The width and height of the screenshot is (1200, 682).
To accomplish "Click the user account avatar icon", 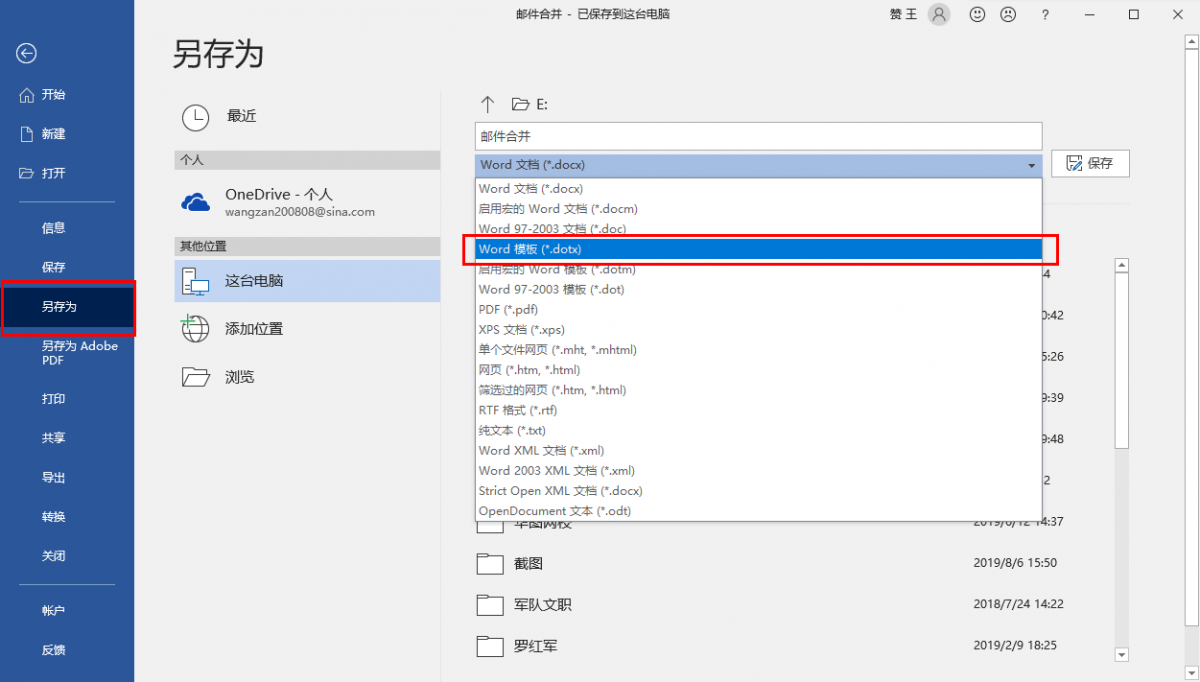I will [x=939, y=14].
